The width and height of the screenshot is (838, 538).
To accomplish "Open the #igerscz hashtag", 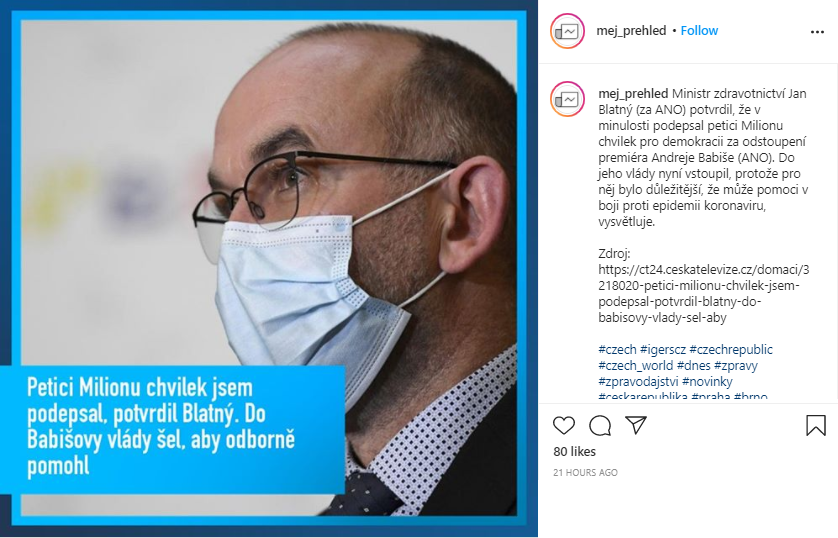I will (x=663, y=349).
